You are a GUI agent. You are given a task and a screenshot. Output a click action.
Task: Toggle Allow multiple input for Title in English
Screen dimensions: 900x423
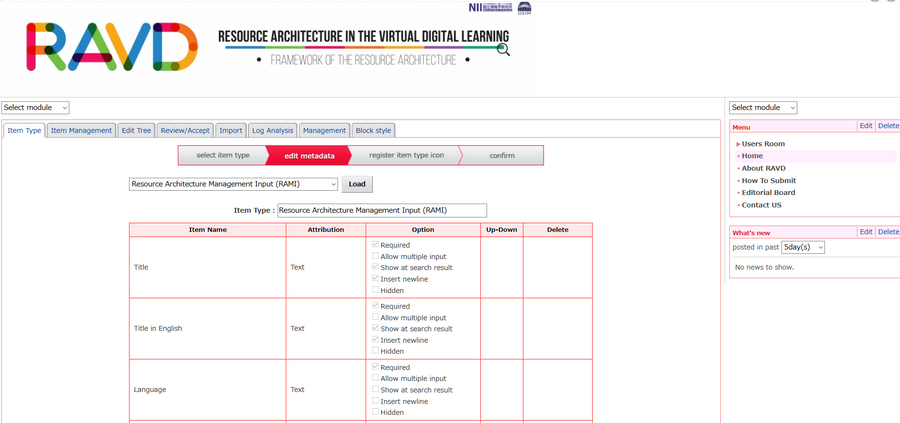pyautogui.click(x=375, y=317)
